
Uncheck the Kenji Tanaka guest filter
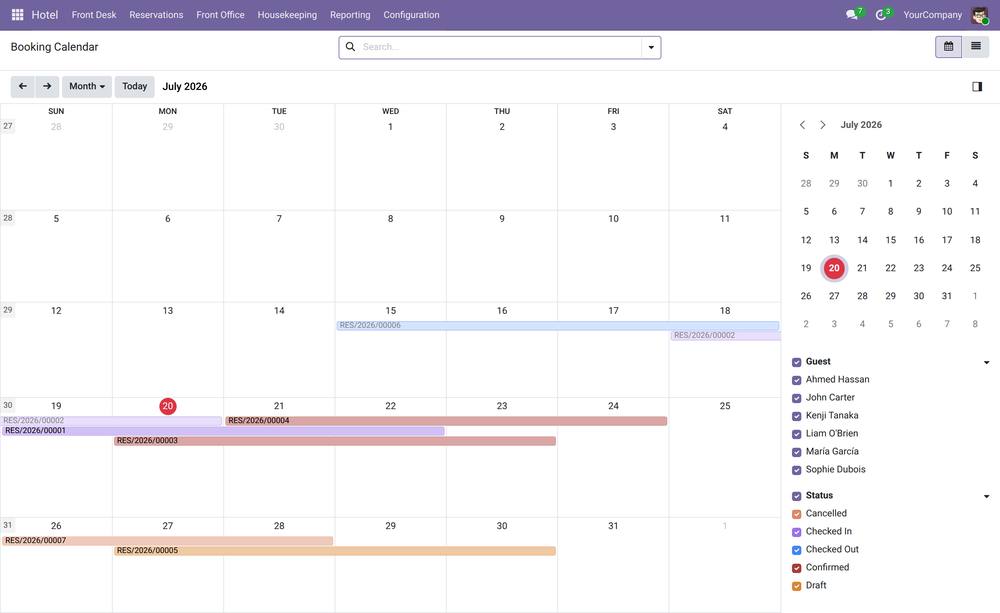pos(797,416)
